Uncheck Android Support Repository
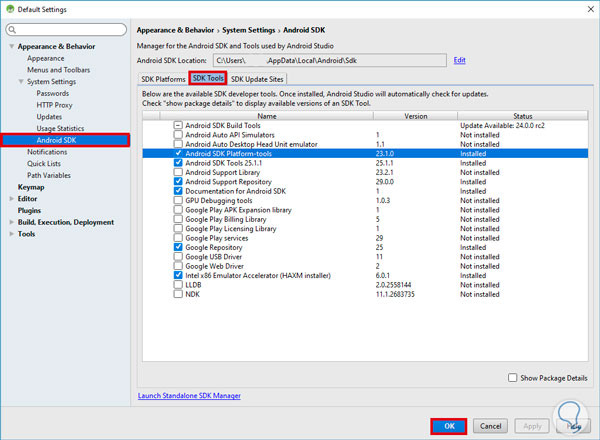The image size is (600, 440). (x=178, y=181)
